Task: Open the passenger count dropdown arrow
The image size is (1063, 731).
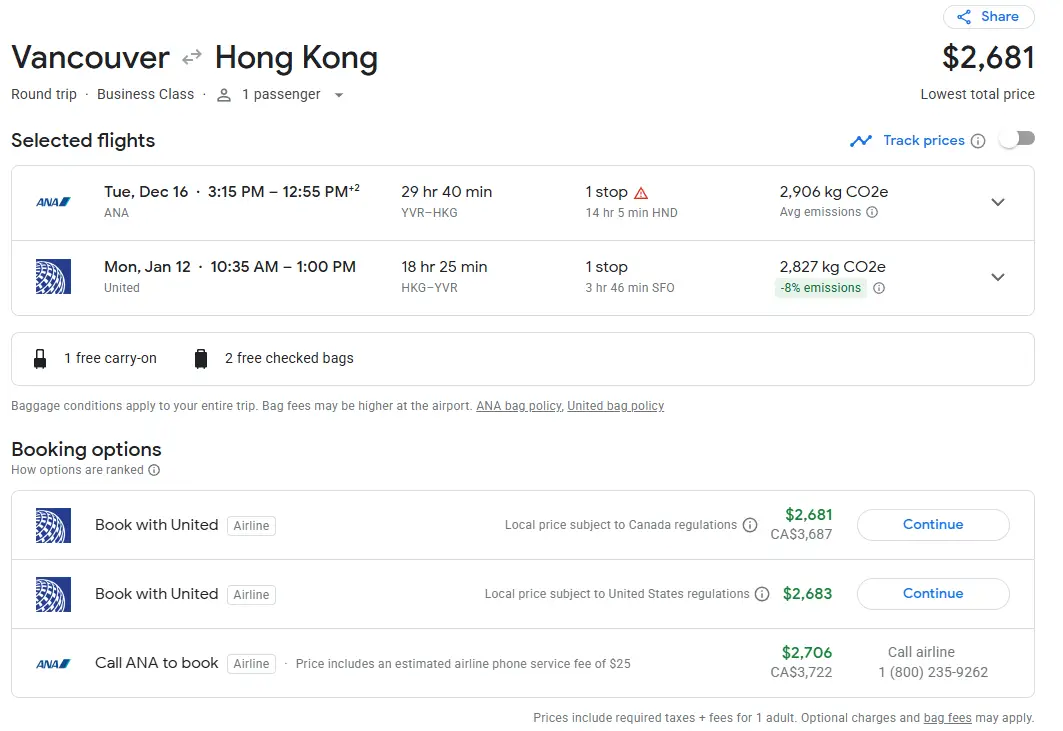Action: [x=339, y=95]
